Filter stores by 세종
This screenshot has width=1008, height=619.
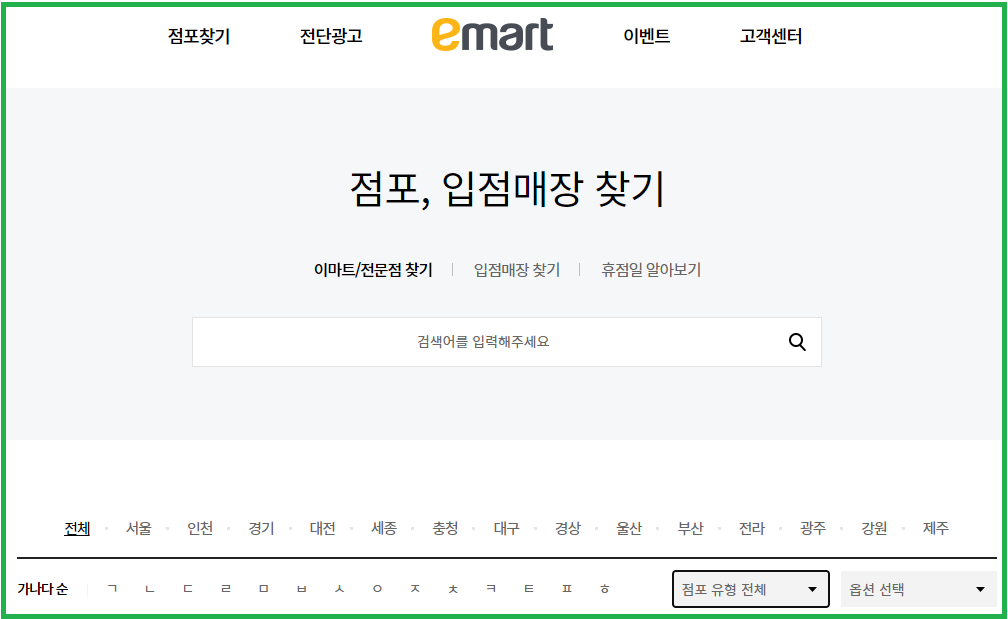(x=384, y=528)
